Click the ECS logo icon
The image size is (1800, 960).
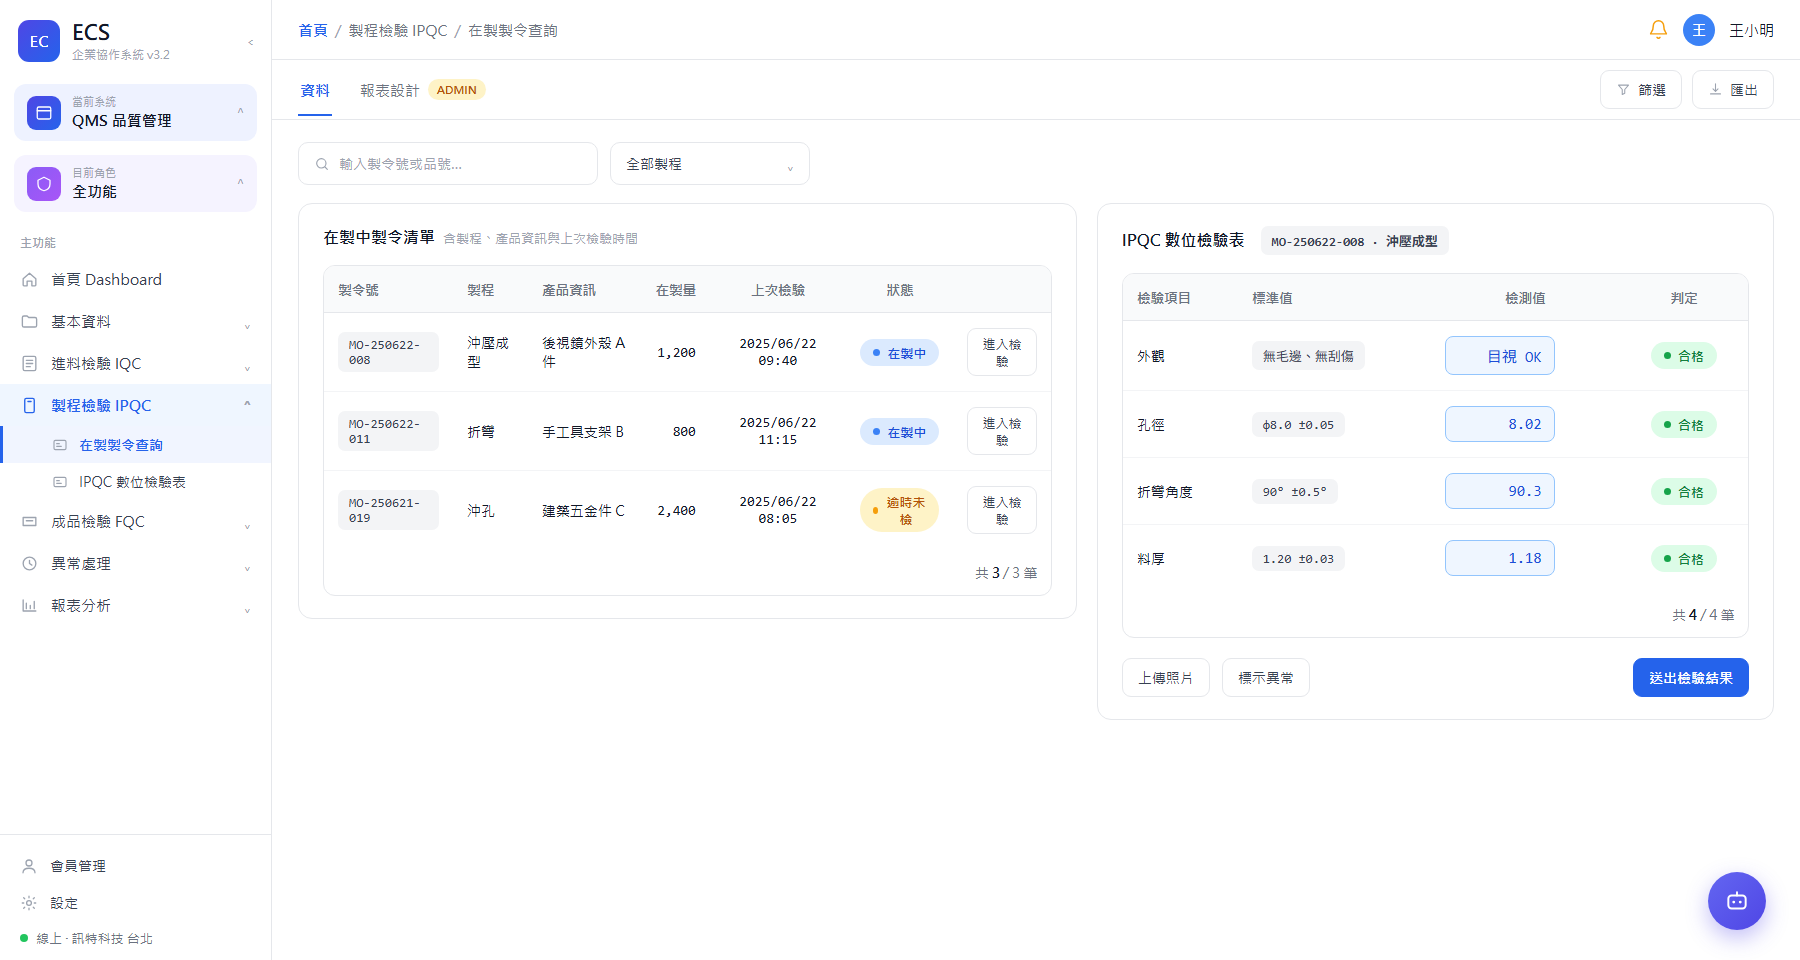point(39,41)
